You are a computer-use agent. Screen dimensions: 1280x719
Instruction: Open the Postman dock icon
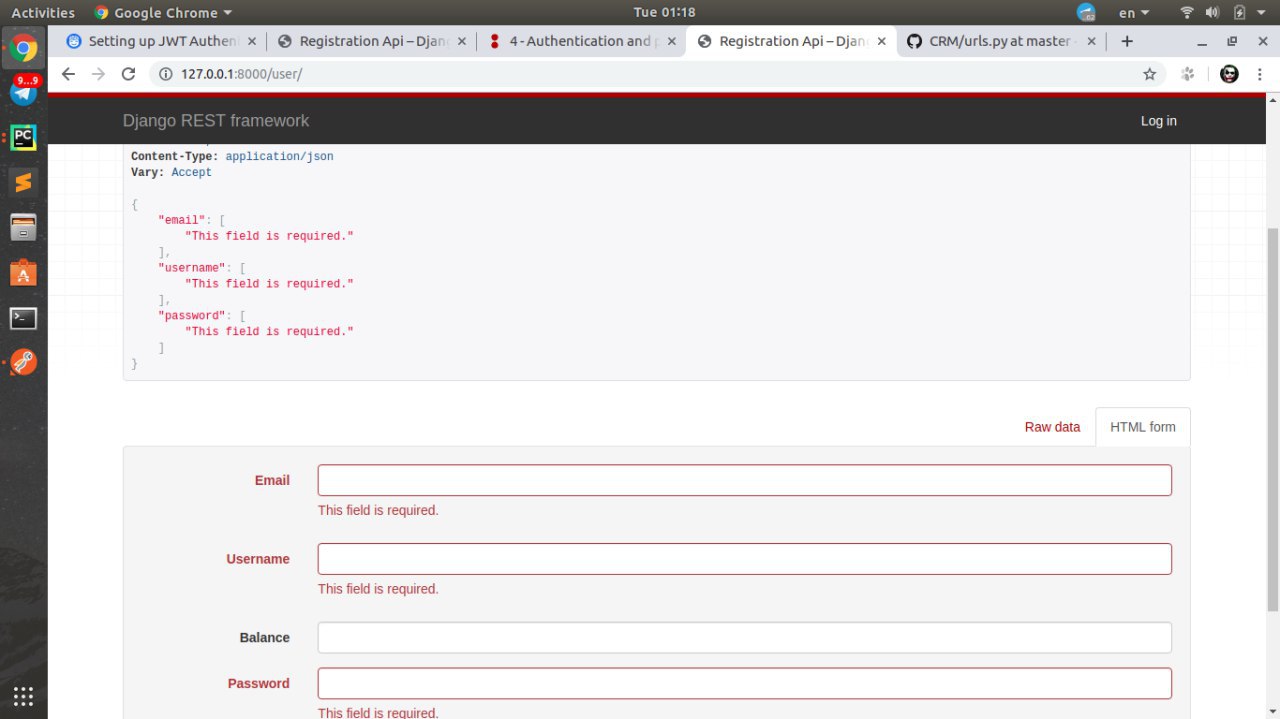point(24,363)
